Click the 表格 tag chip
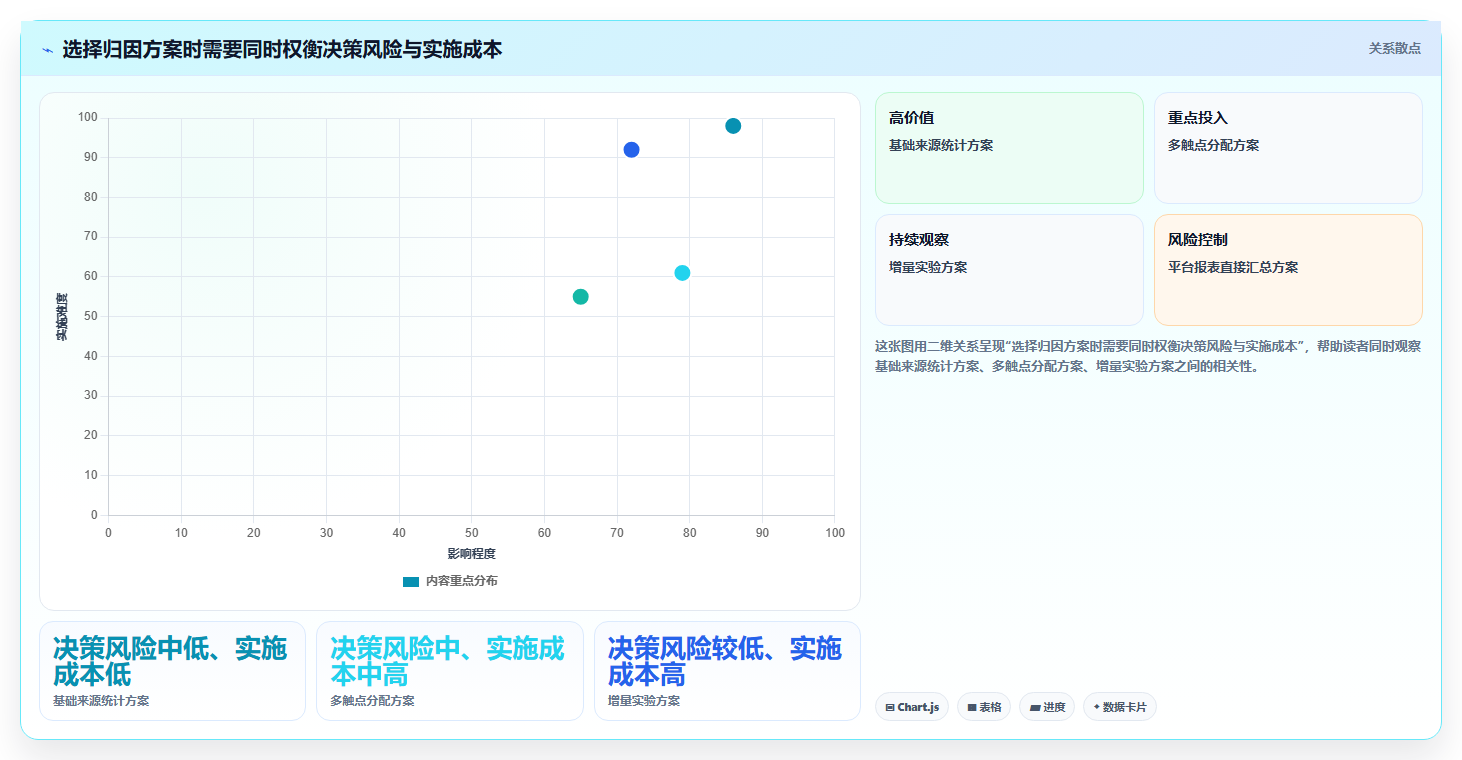1462x760 pixels. [984, 707]
